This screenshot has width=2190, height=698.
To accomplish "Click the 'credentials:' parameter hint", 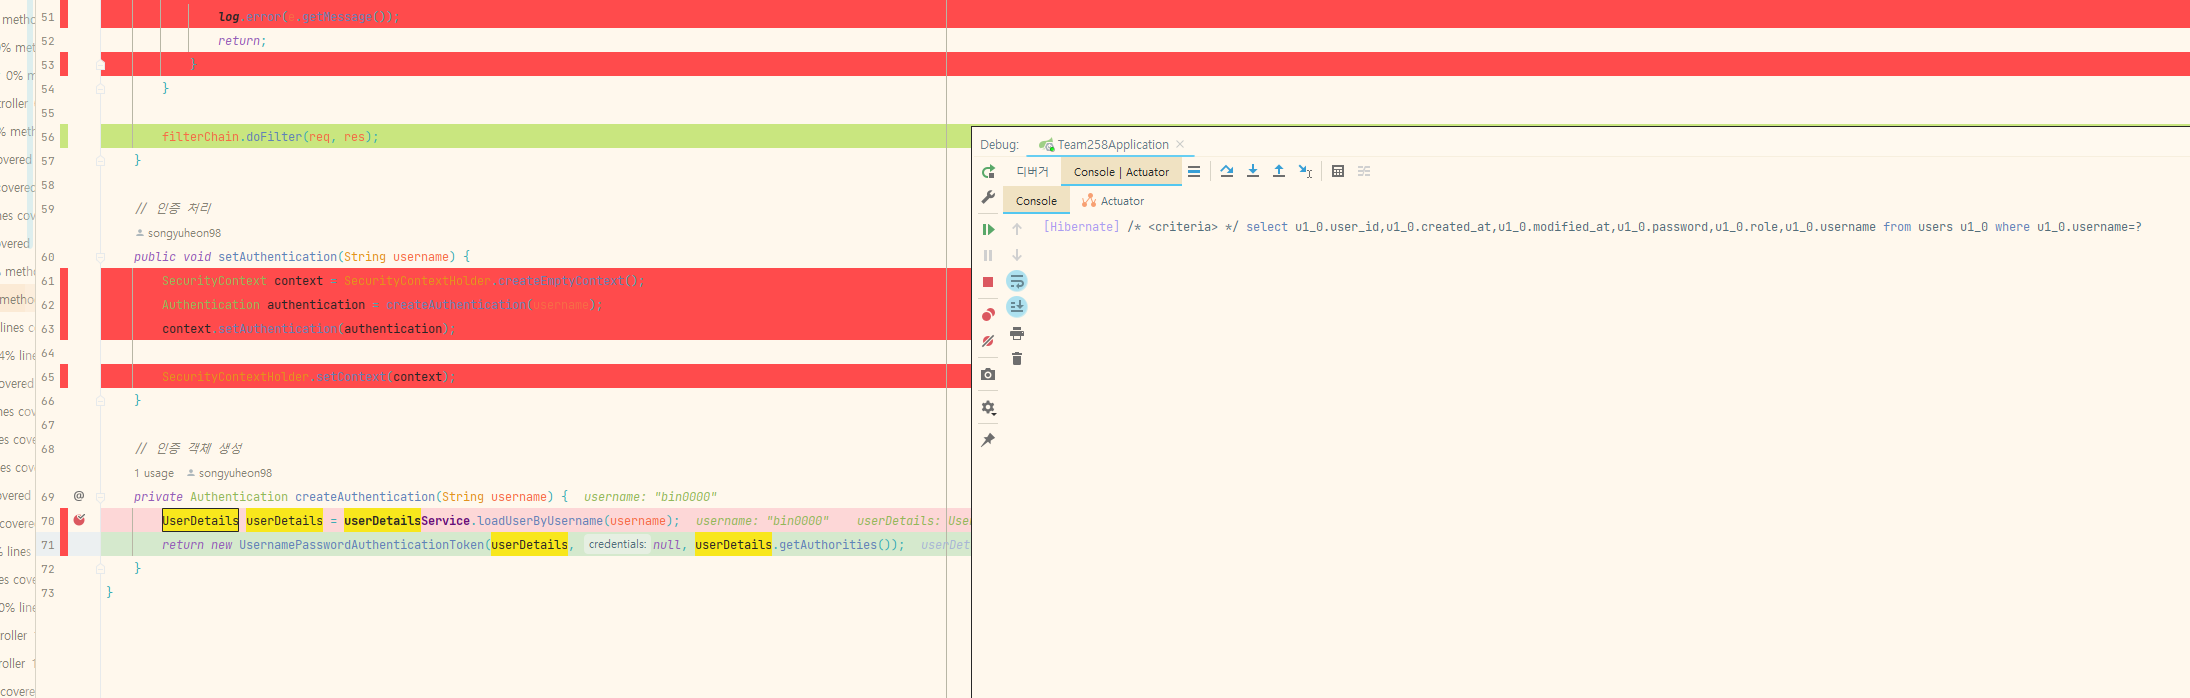I will 617,545.
